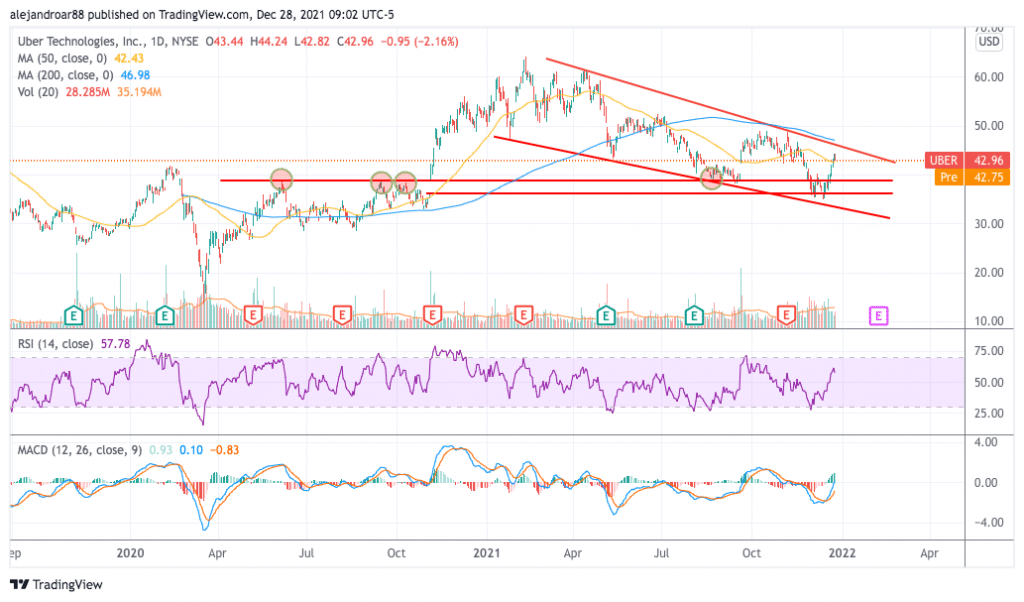
Task: Click the 1D interval in the legend
Action: coord(157,41)
